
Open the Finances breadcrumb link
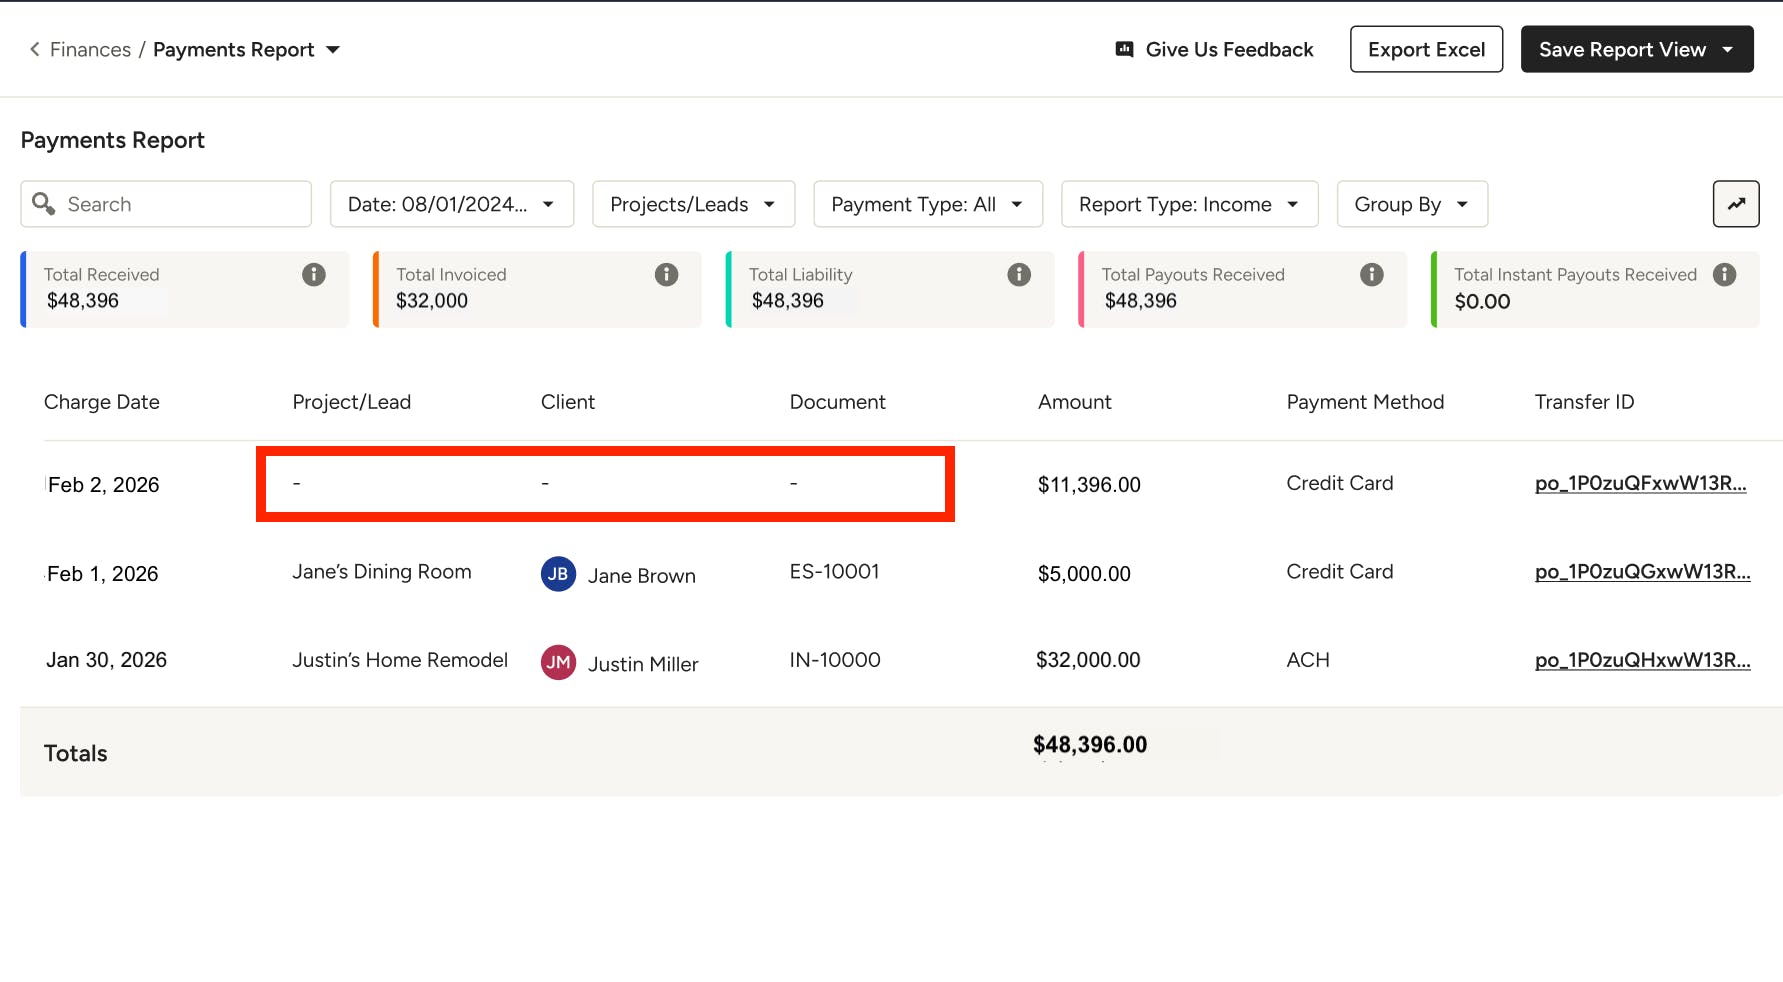[90, 50]
